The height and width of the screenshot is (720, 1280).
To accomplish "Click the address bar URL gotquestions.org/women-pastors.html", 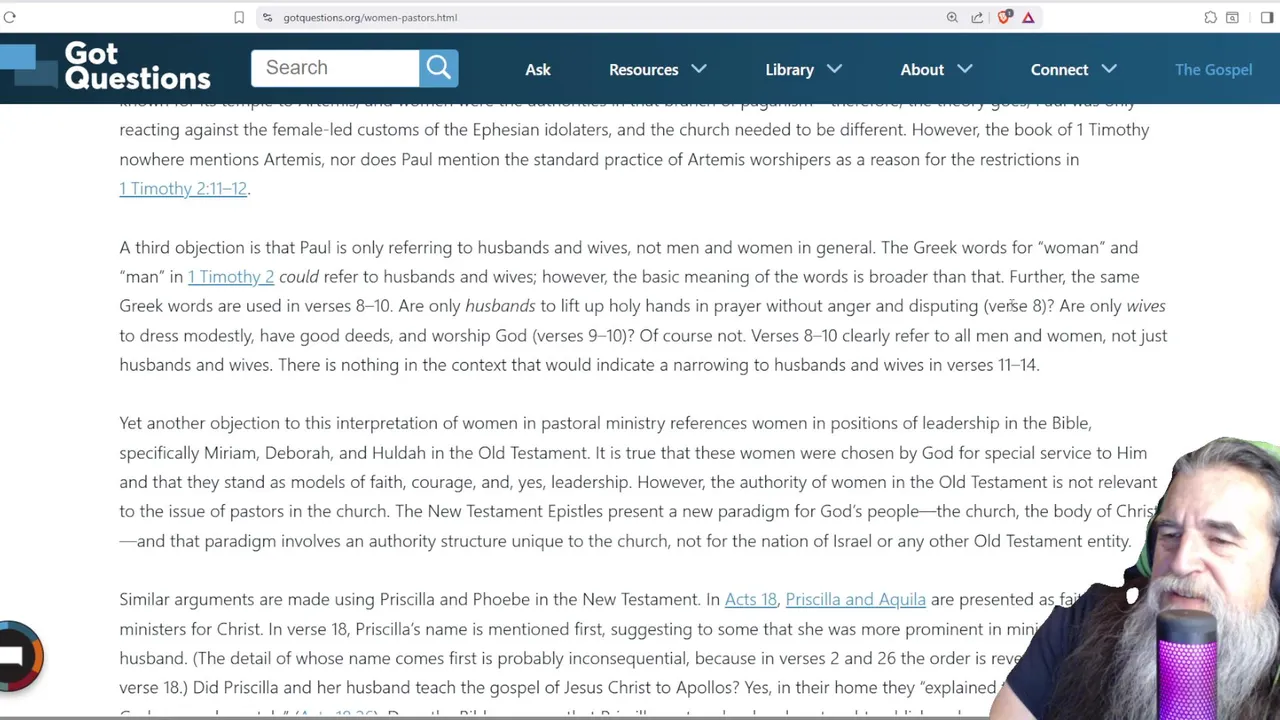I will point(370,17).
